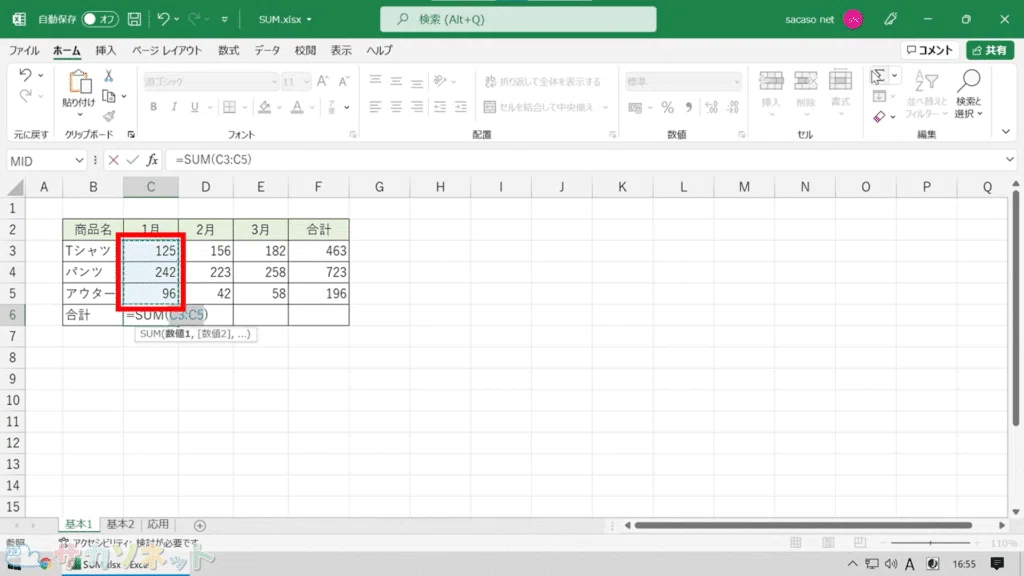Image resolution: width=1024 pixels, height=576 pixels.
Task: Click inside the formula bar text
Action: (213, 160)
